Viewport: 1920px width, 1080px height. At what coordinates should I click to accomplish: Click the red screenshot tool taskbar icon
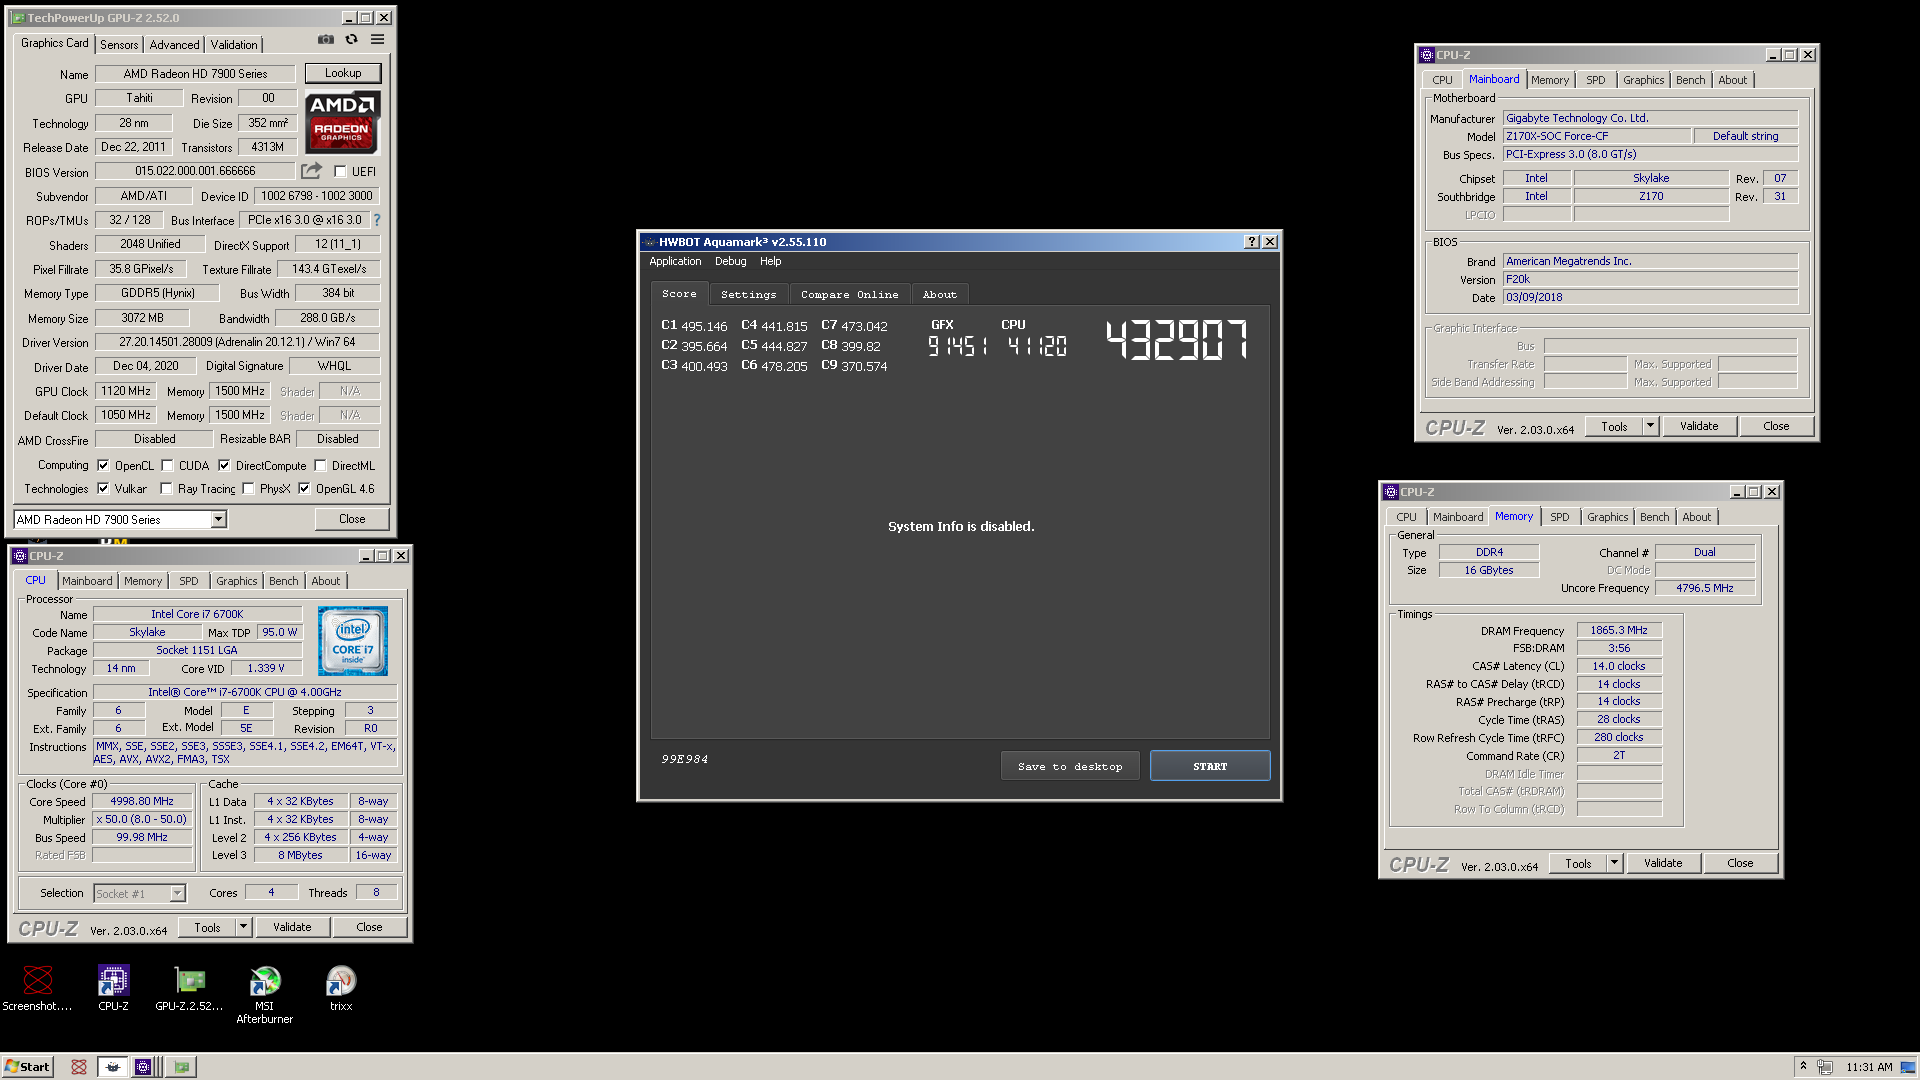pyautogui.click(x=79, y=1067)
